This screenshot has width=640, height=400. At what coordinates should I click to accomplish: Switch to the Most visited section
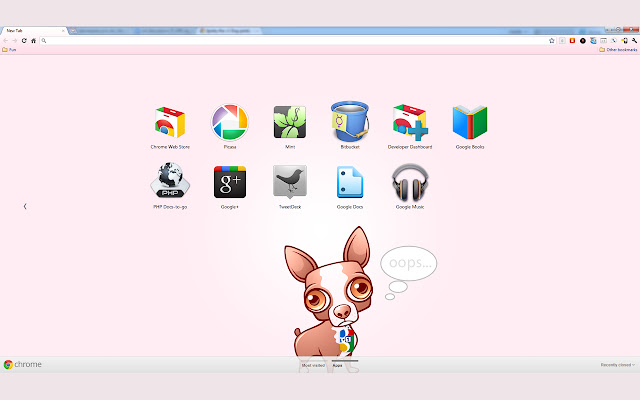313,365
